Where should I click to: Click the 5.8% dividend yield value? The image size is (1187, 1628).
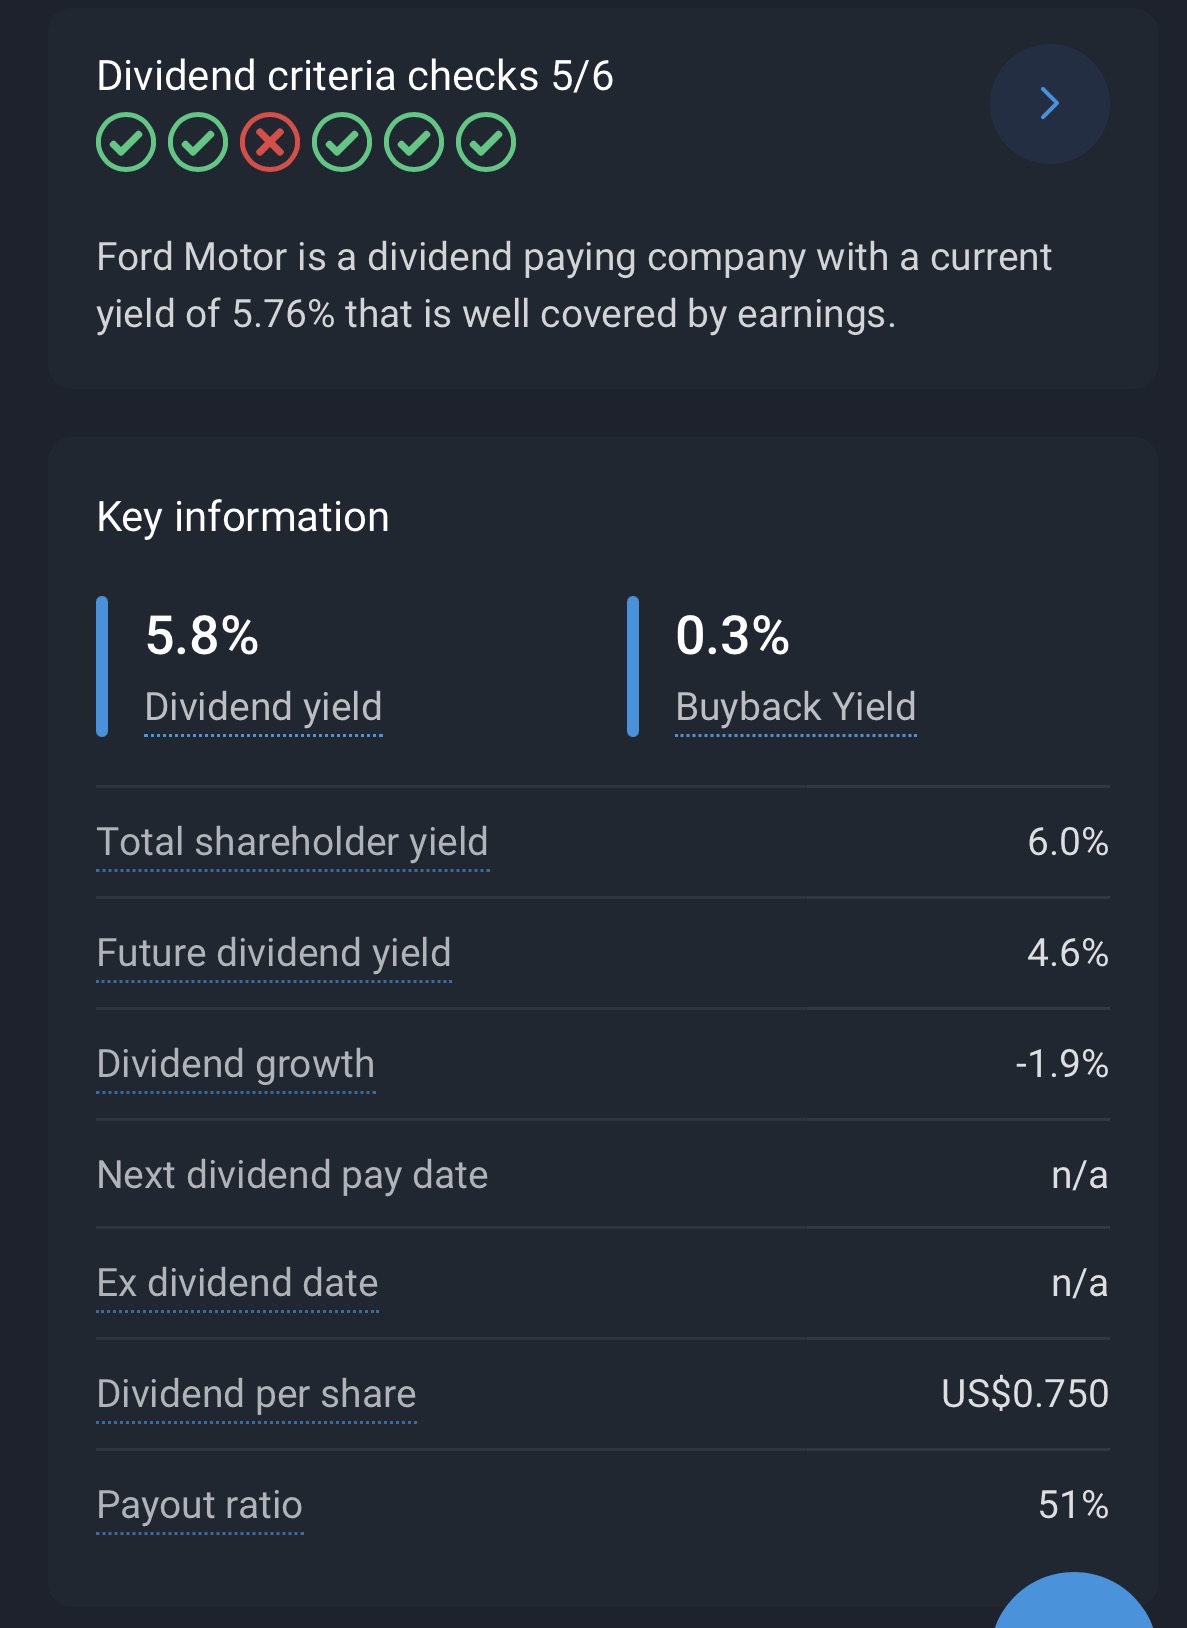tap(202, 636)
